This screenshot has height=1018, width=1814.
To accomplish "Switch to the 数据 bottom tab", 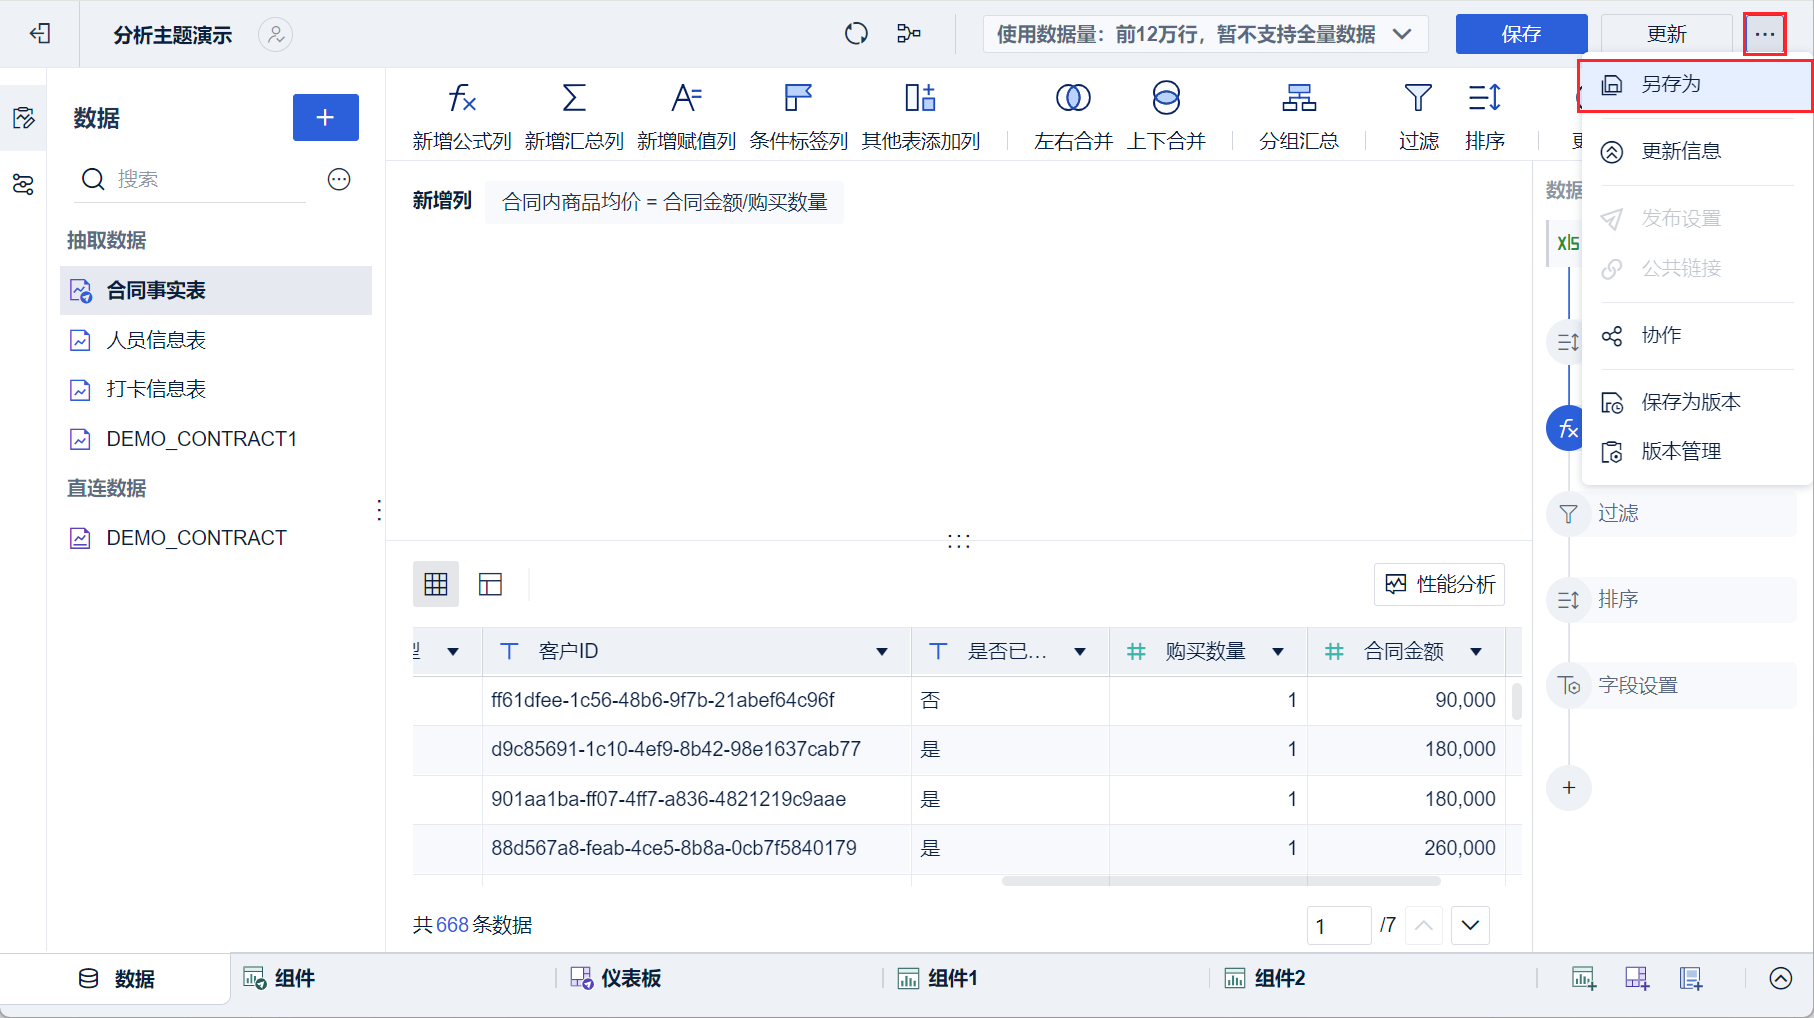I will [x=116, y=979].
